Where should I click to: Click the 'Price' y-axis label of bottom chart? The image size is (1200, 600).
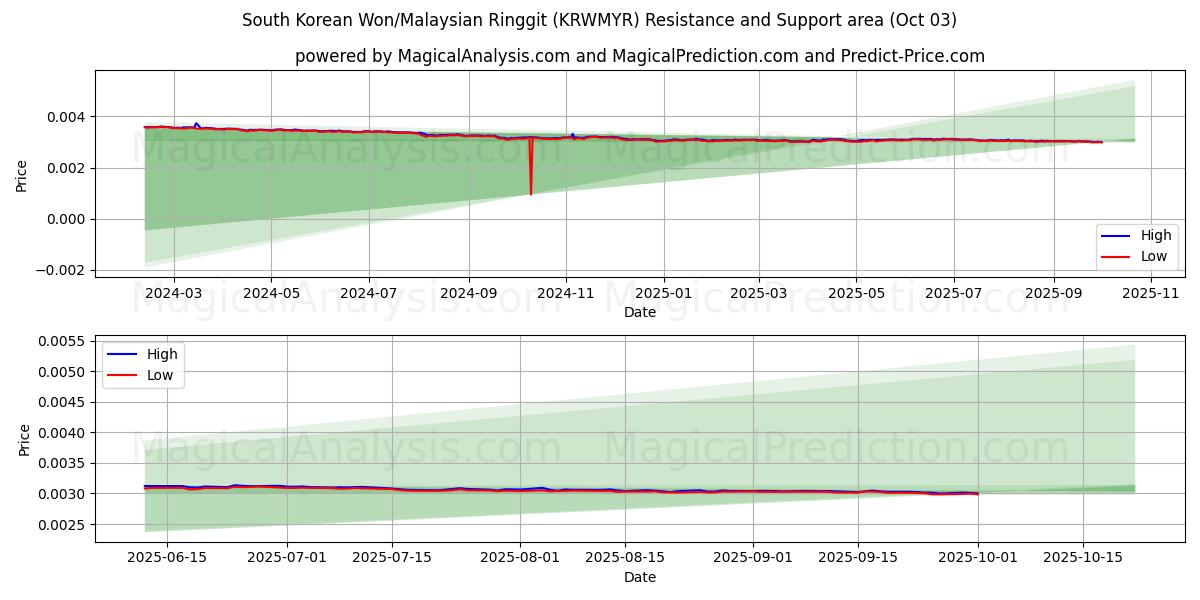(22, 439)
